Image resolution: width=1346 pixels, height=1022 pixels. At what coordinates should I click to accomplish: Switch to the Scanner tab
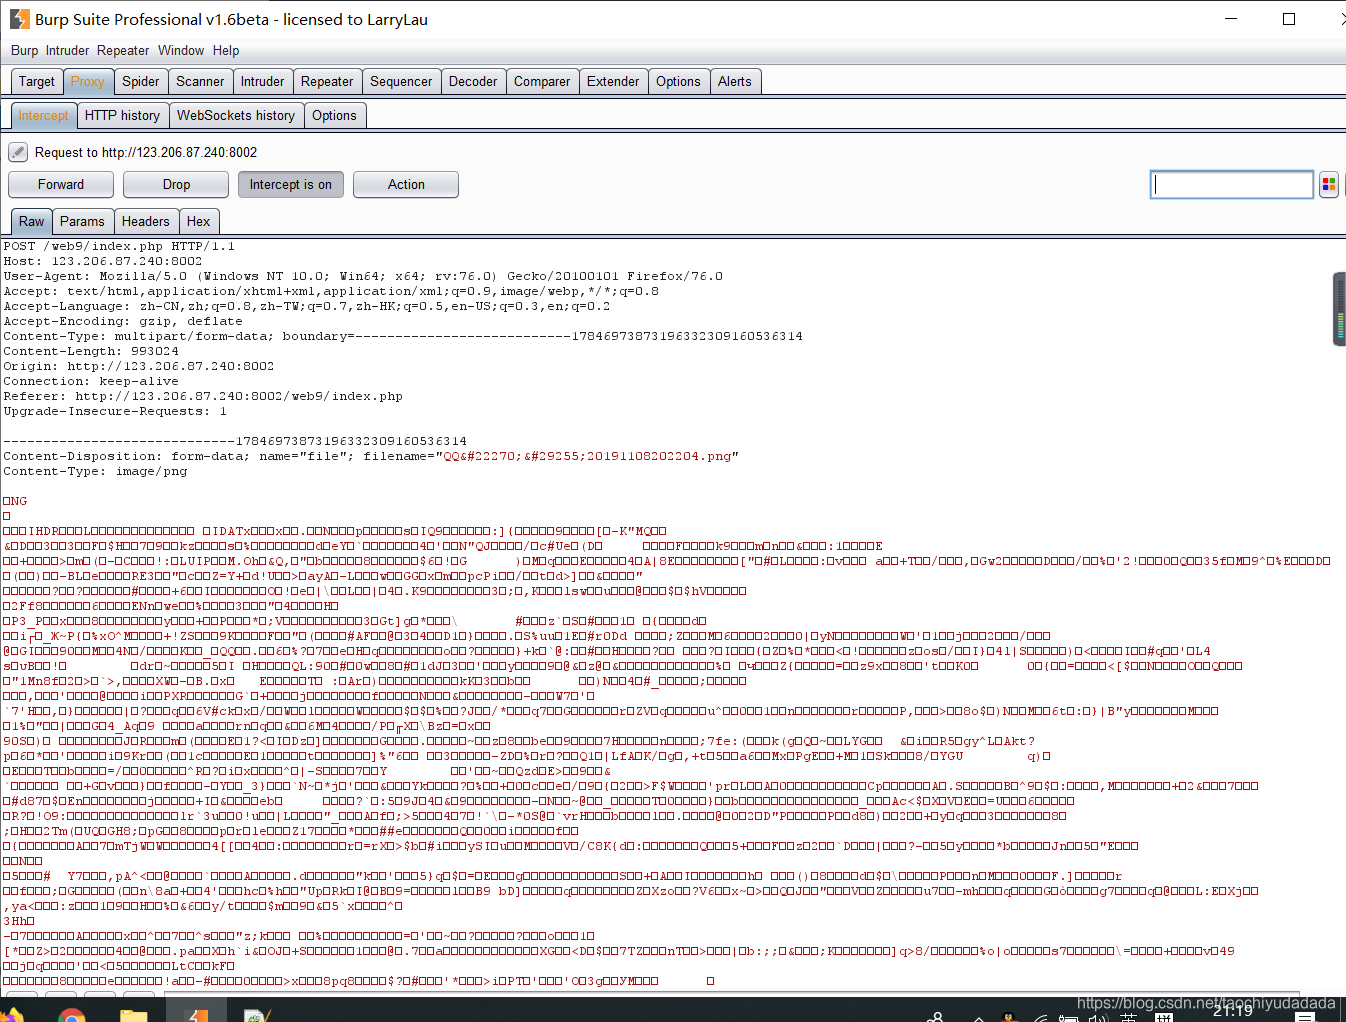(x=200, y=82)
